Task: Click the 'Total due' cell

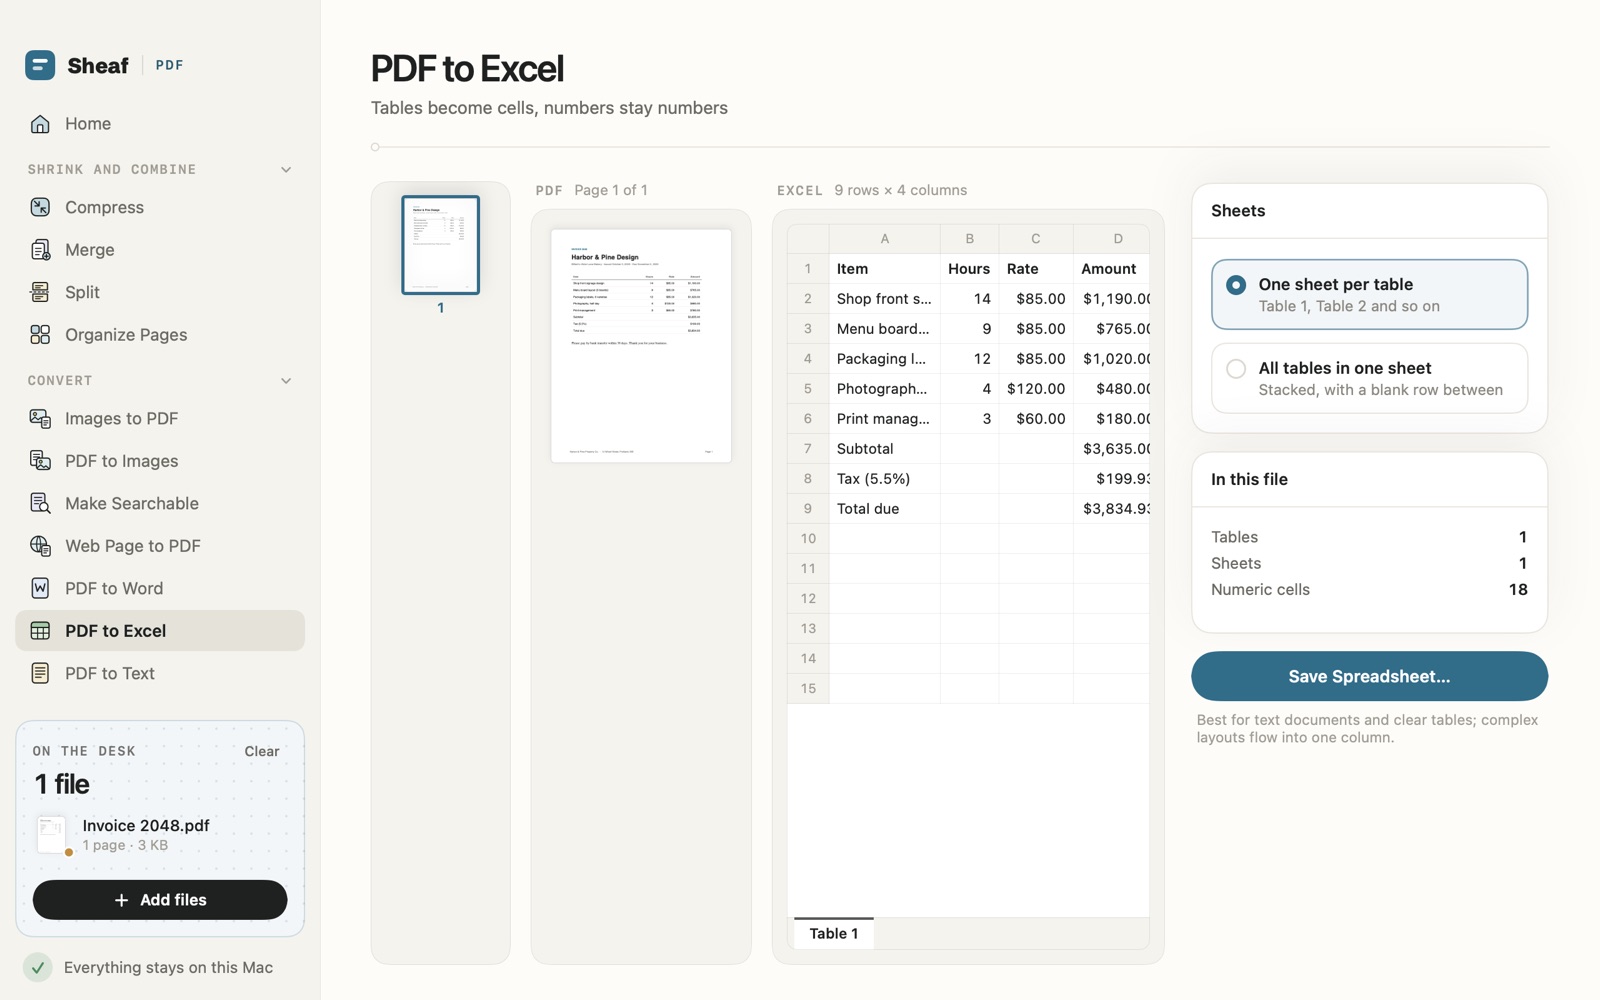Action: point(884,509)
